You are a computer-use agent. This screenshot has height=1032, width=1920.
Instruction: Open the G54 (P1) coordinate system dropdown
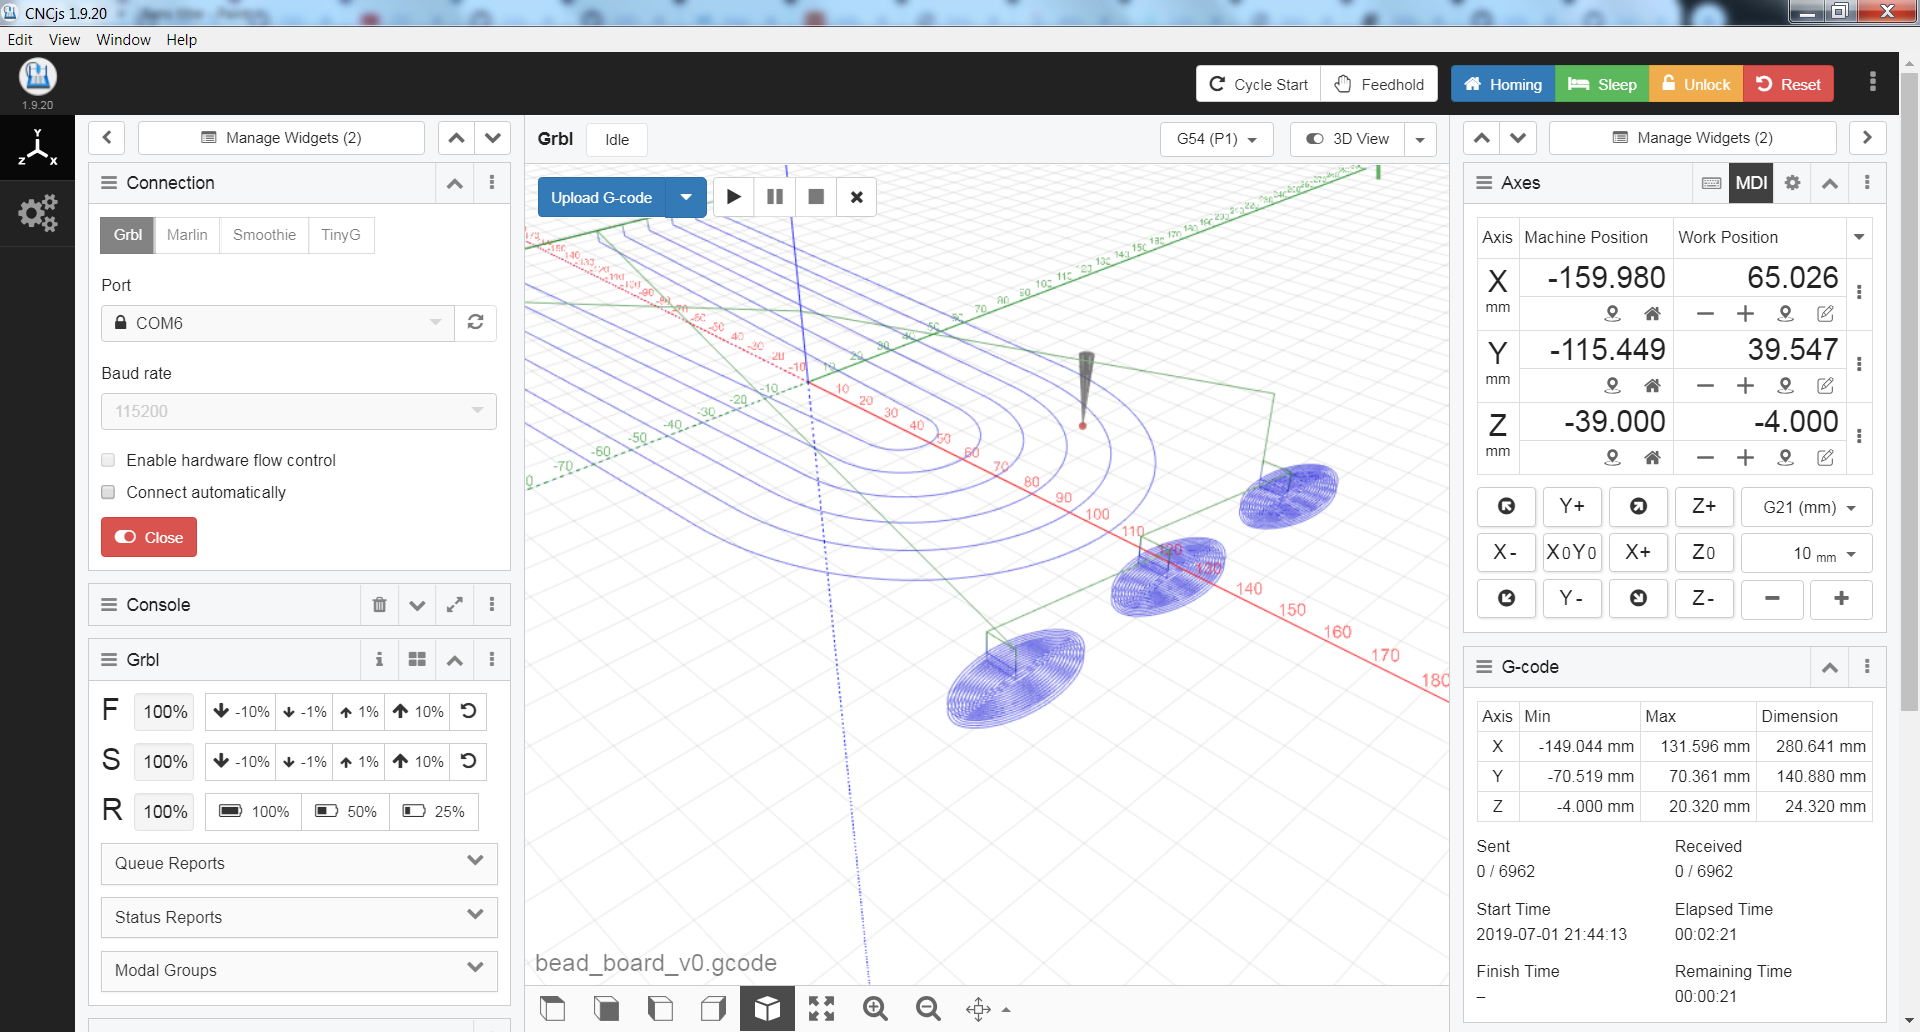[1216, 139]
